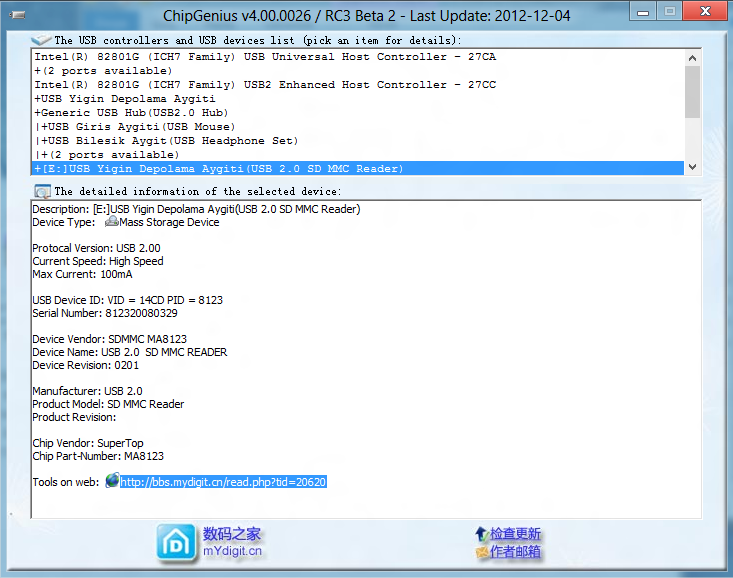Click the device list scrollbar thumb

coord(692,92)
